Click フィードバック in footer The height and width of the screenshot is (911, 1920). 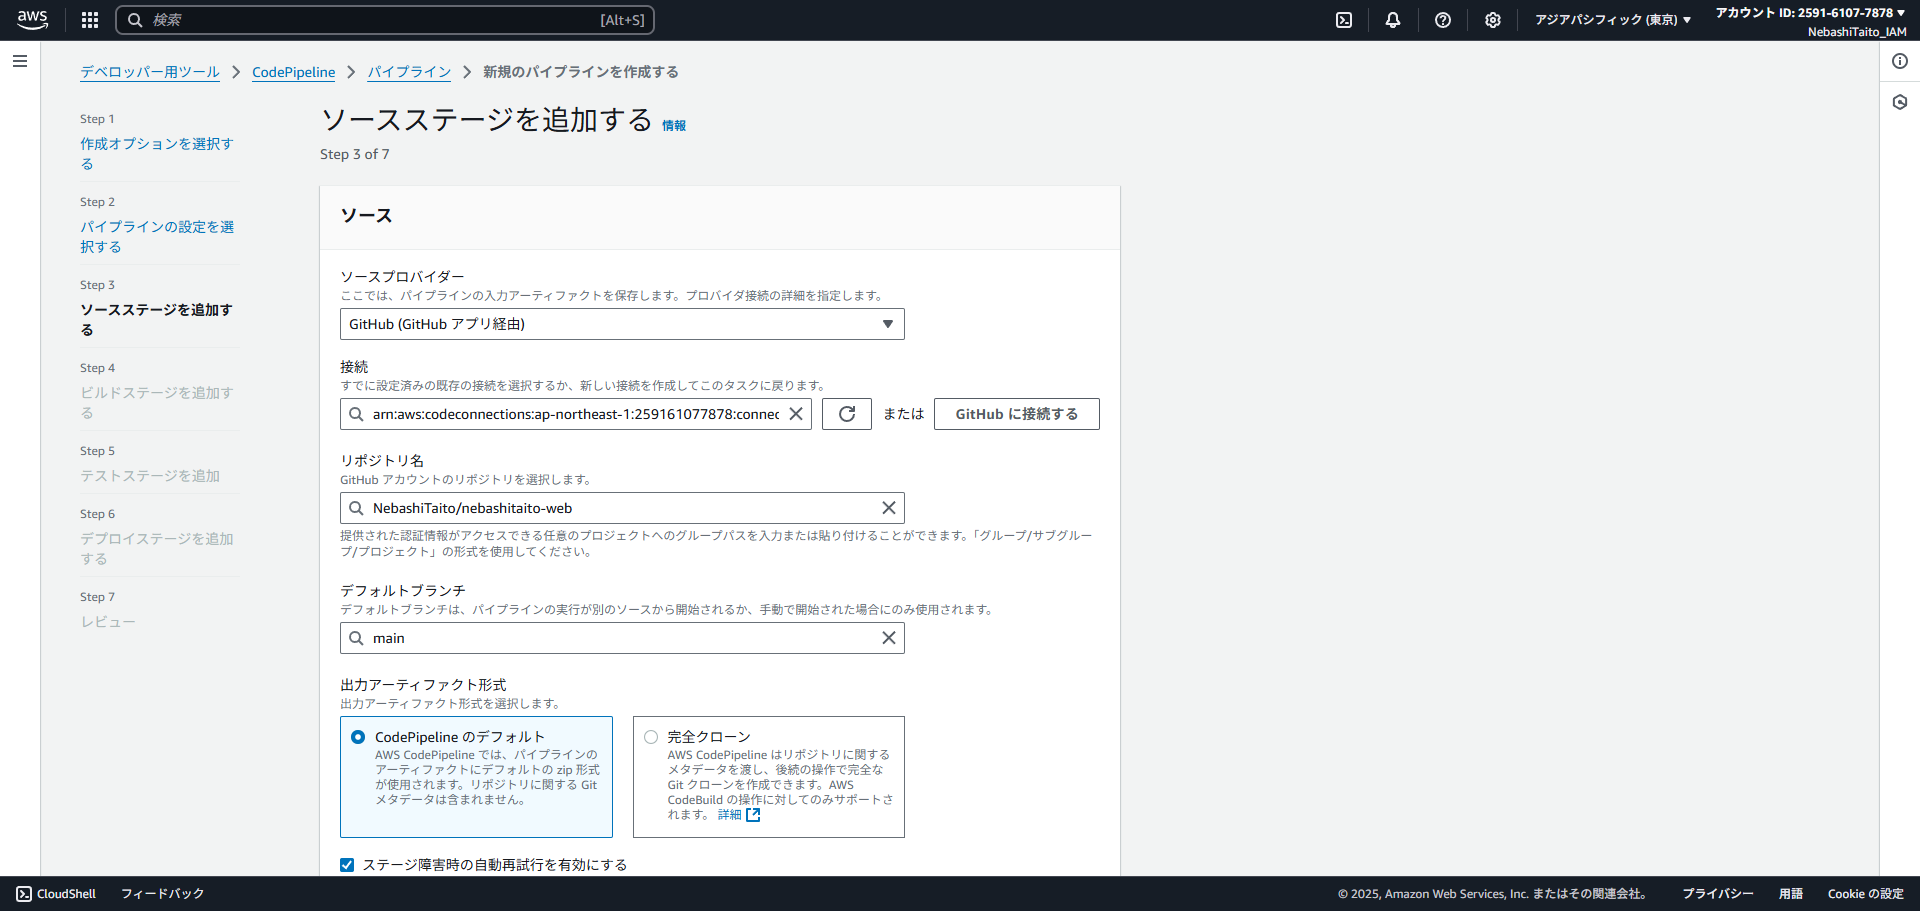(163, 894)
